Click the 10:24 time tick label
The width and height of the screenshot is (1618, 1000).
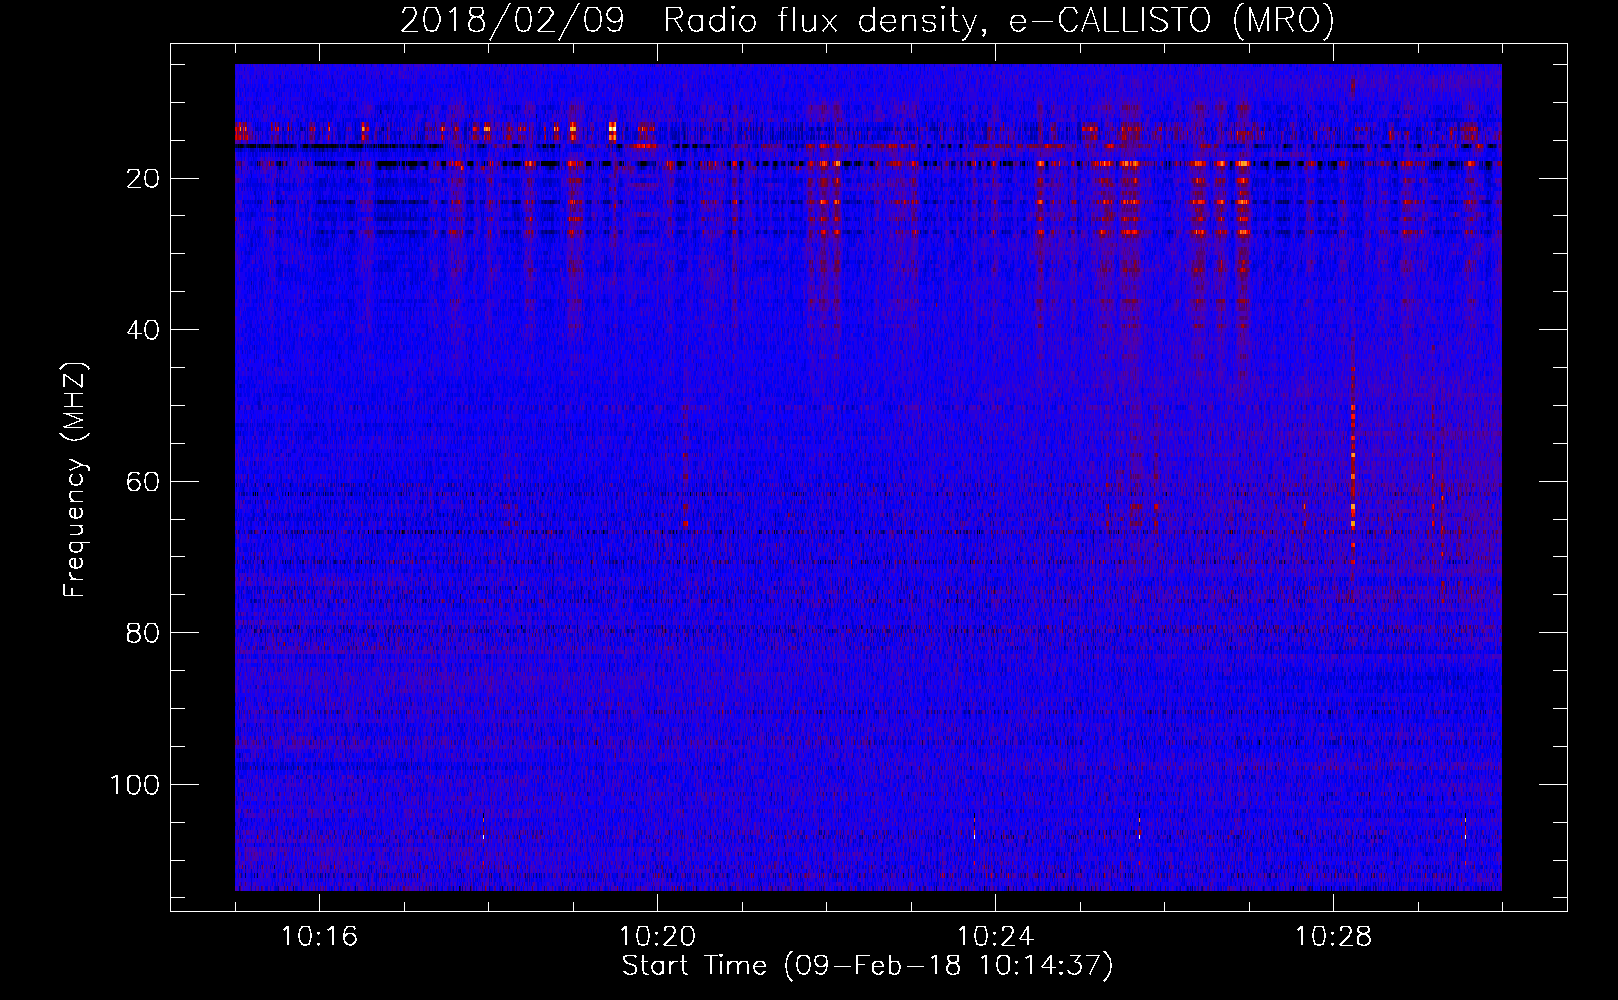click(995, 937)
